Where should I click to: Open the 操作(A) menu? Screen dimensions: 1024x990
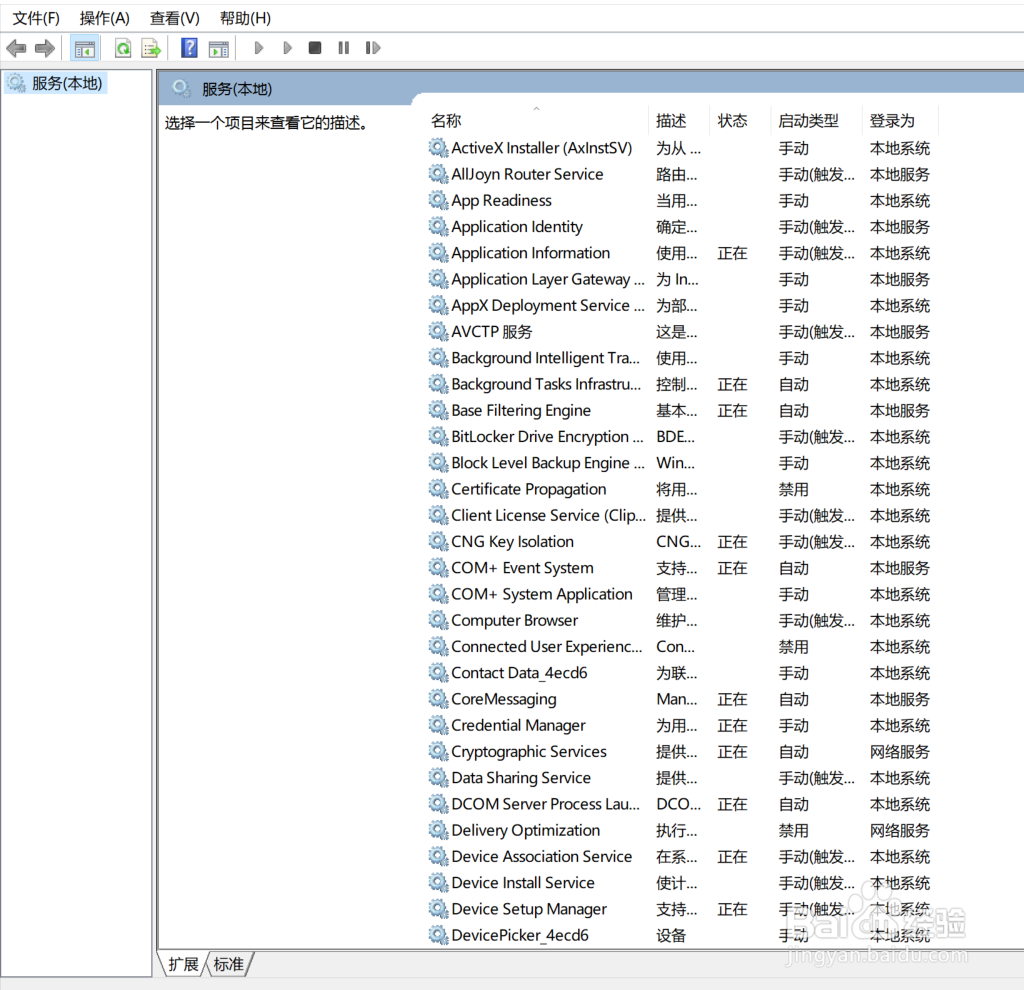click(x=104, y=18)
